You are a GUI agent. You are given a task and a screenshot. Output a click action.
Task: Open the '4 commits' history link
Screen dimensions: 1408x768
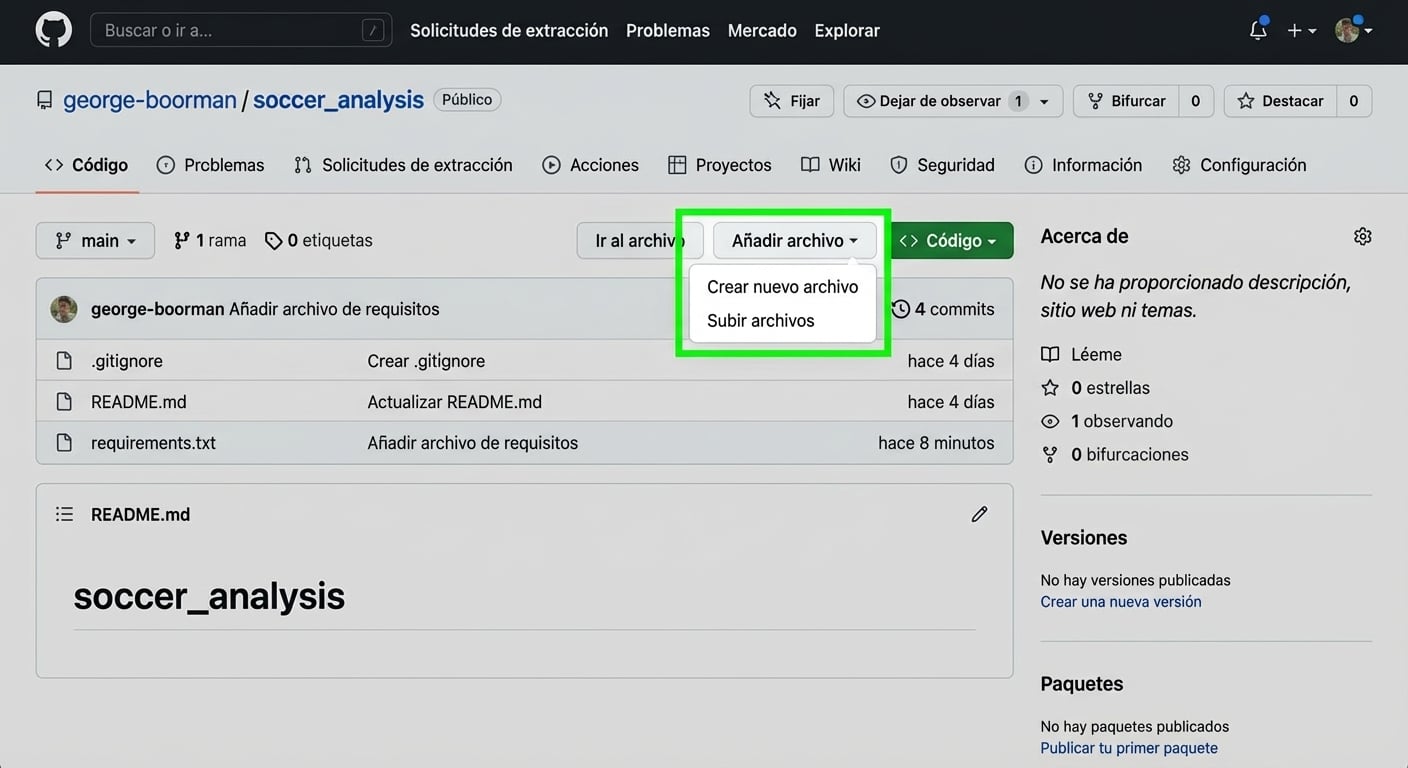943,309
